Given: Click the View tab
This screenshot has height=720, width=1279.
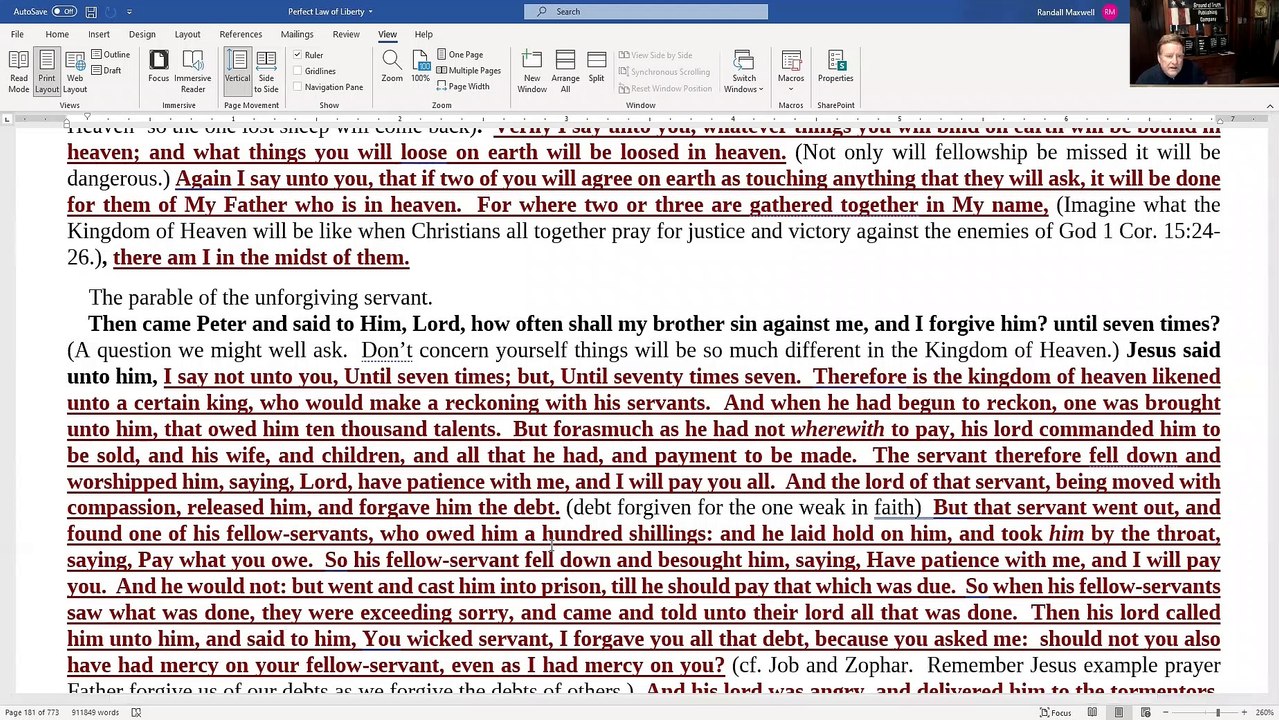Looking at the screenshot, I should [x=387, y=34].
